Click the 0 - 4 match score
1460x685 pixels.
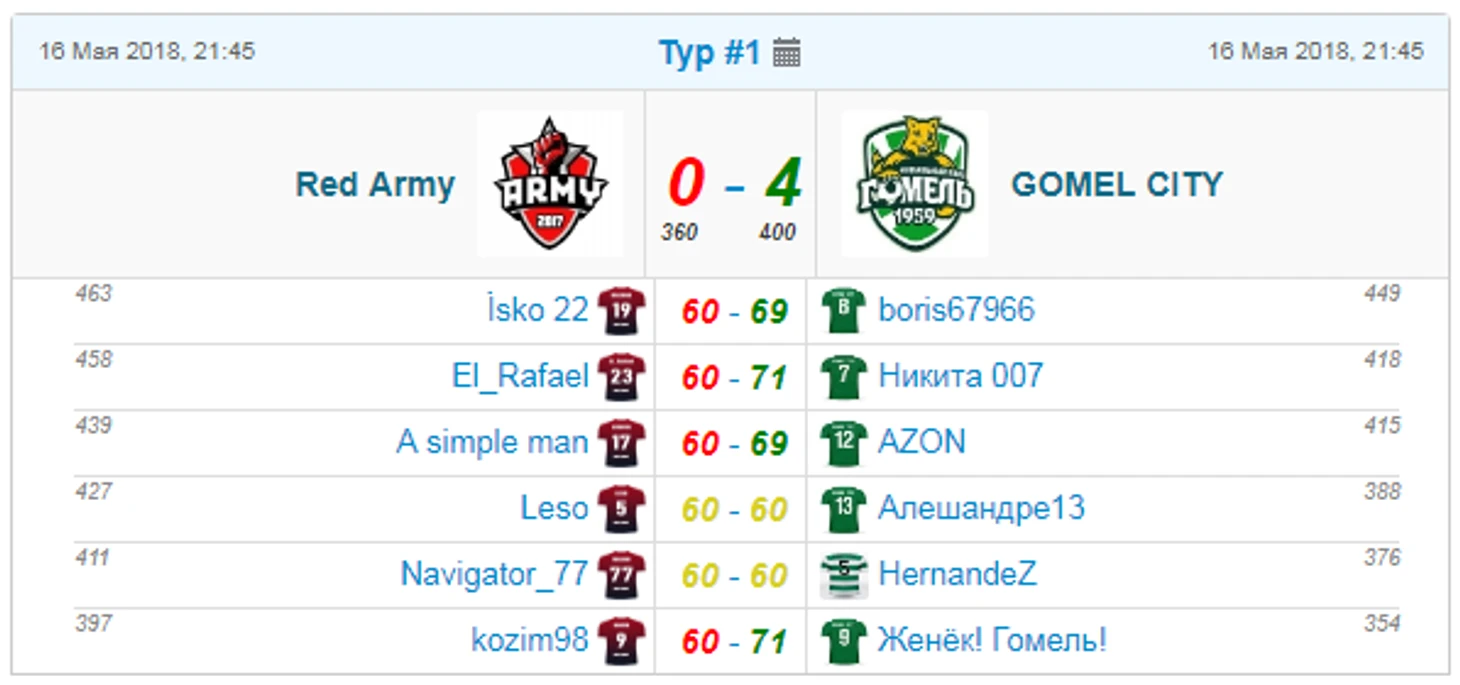(x=735, y=184)
